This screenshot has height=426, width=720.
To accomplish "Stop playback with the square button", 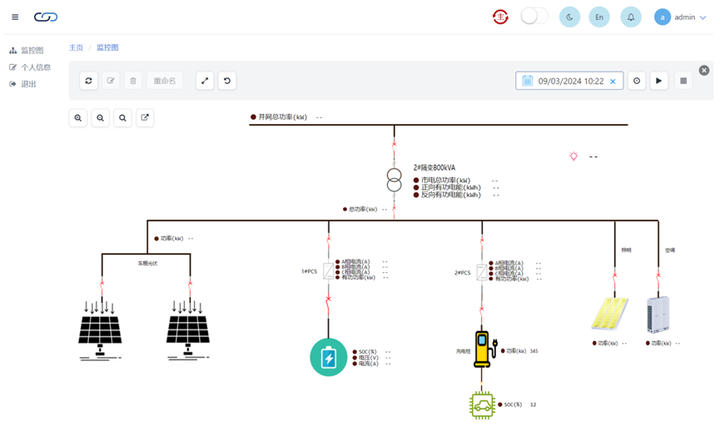I will click(x=683, y=81).
